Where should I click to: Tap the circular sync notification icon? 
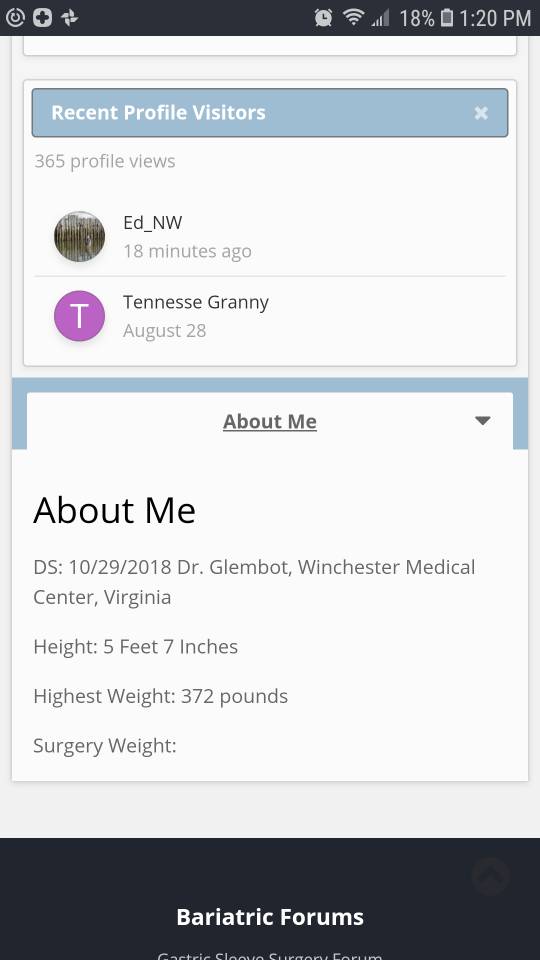click(15, 17)
